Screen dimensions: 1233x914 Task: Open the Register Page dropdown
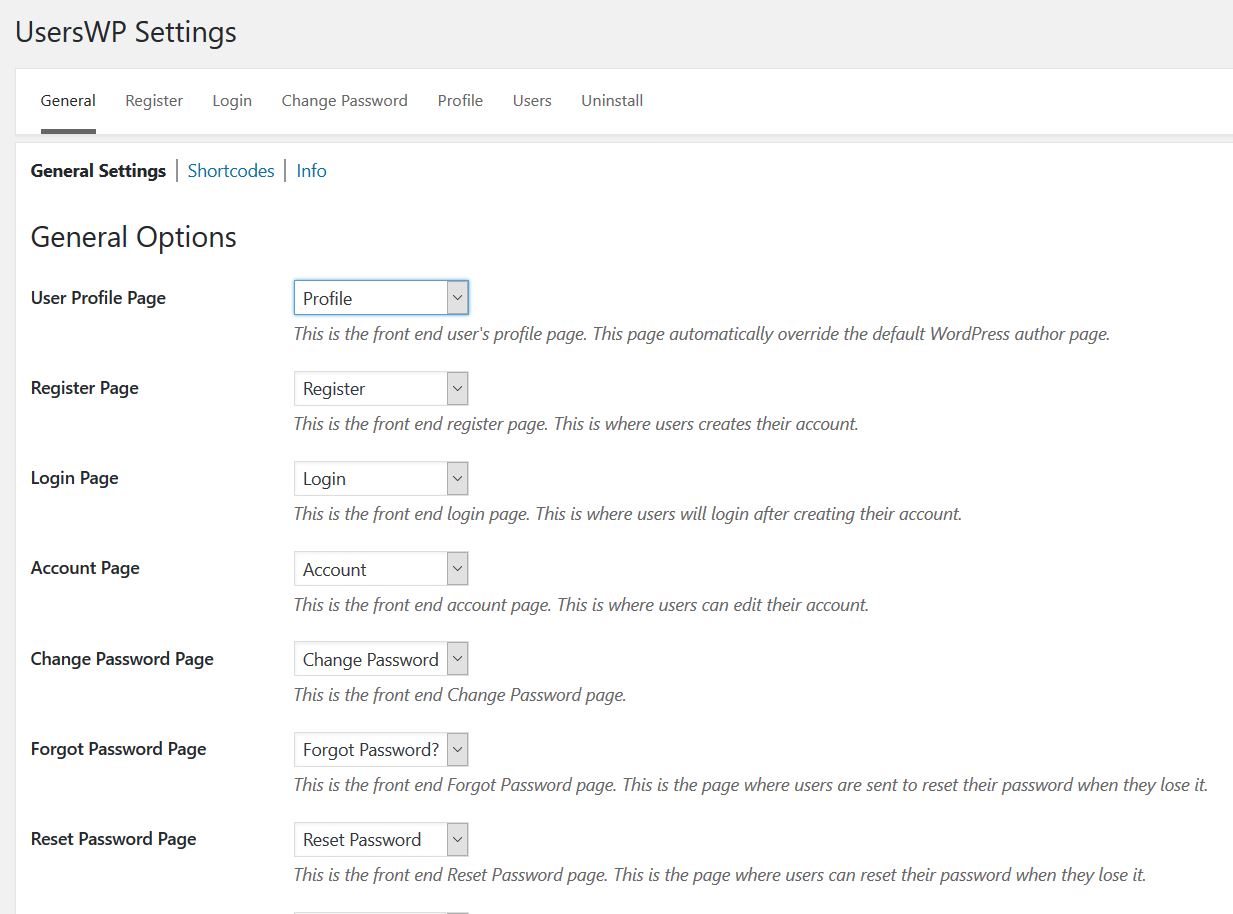coord(380,389)
